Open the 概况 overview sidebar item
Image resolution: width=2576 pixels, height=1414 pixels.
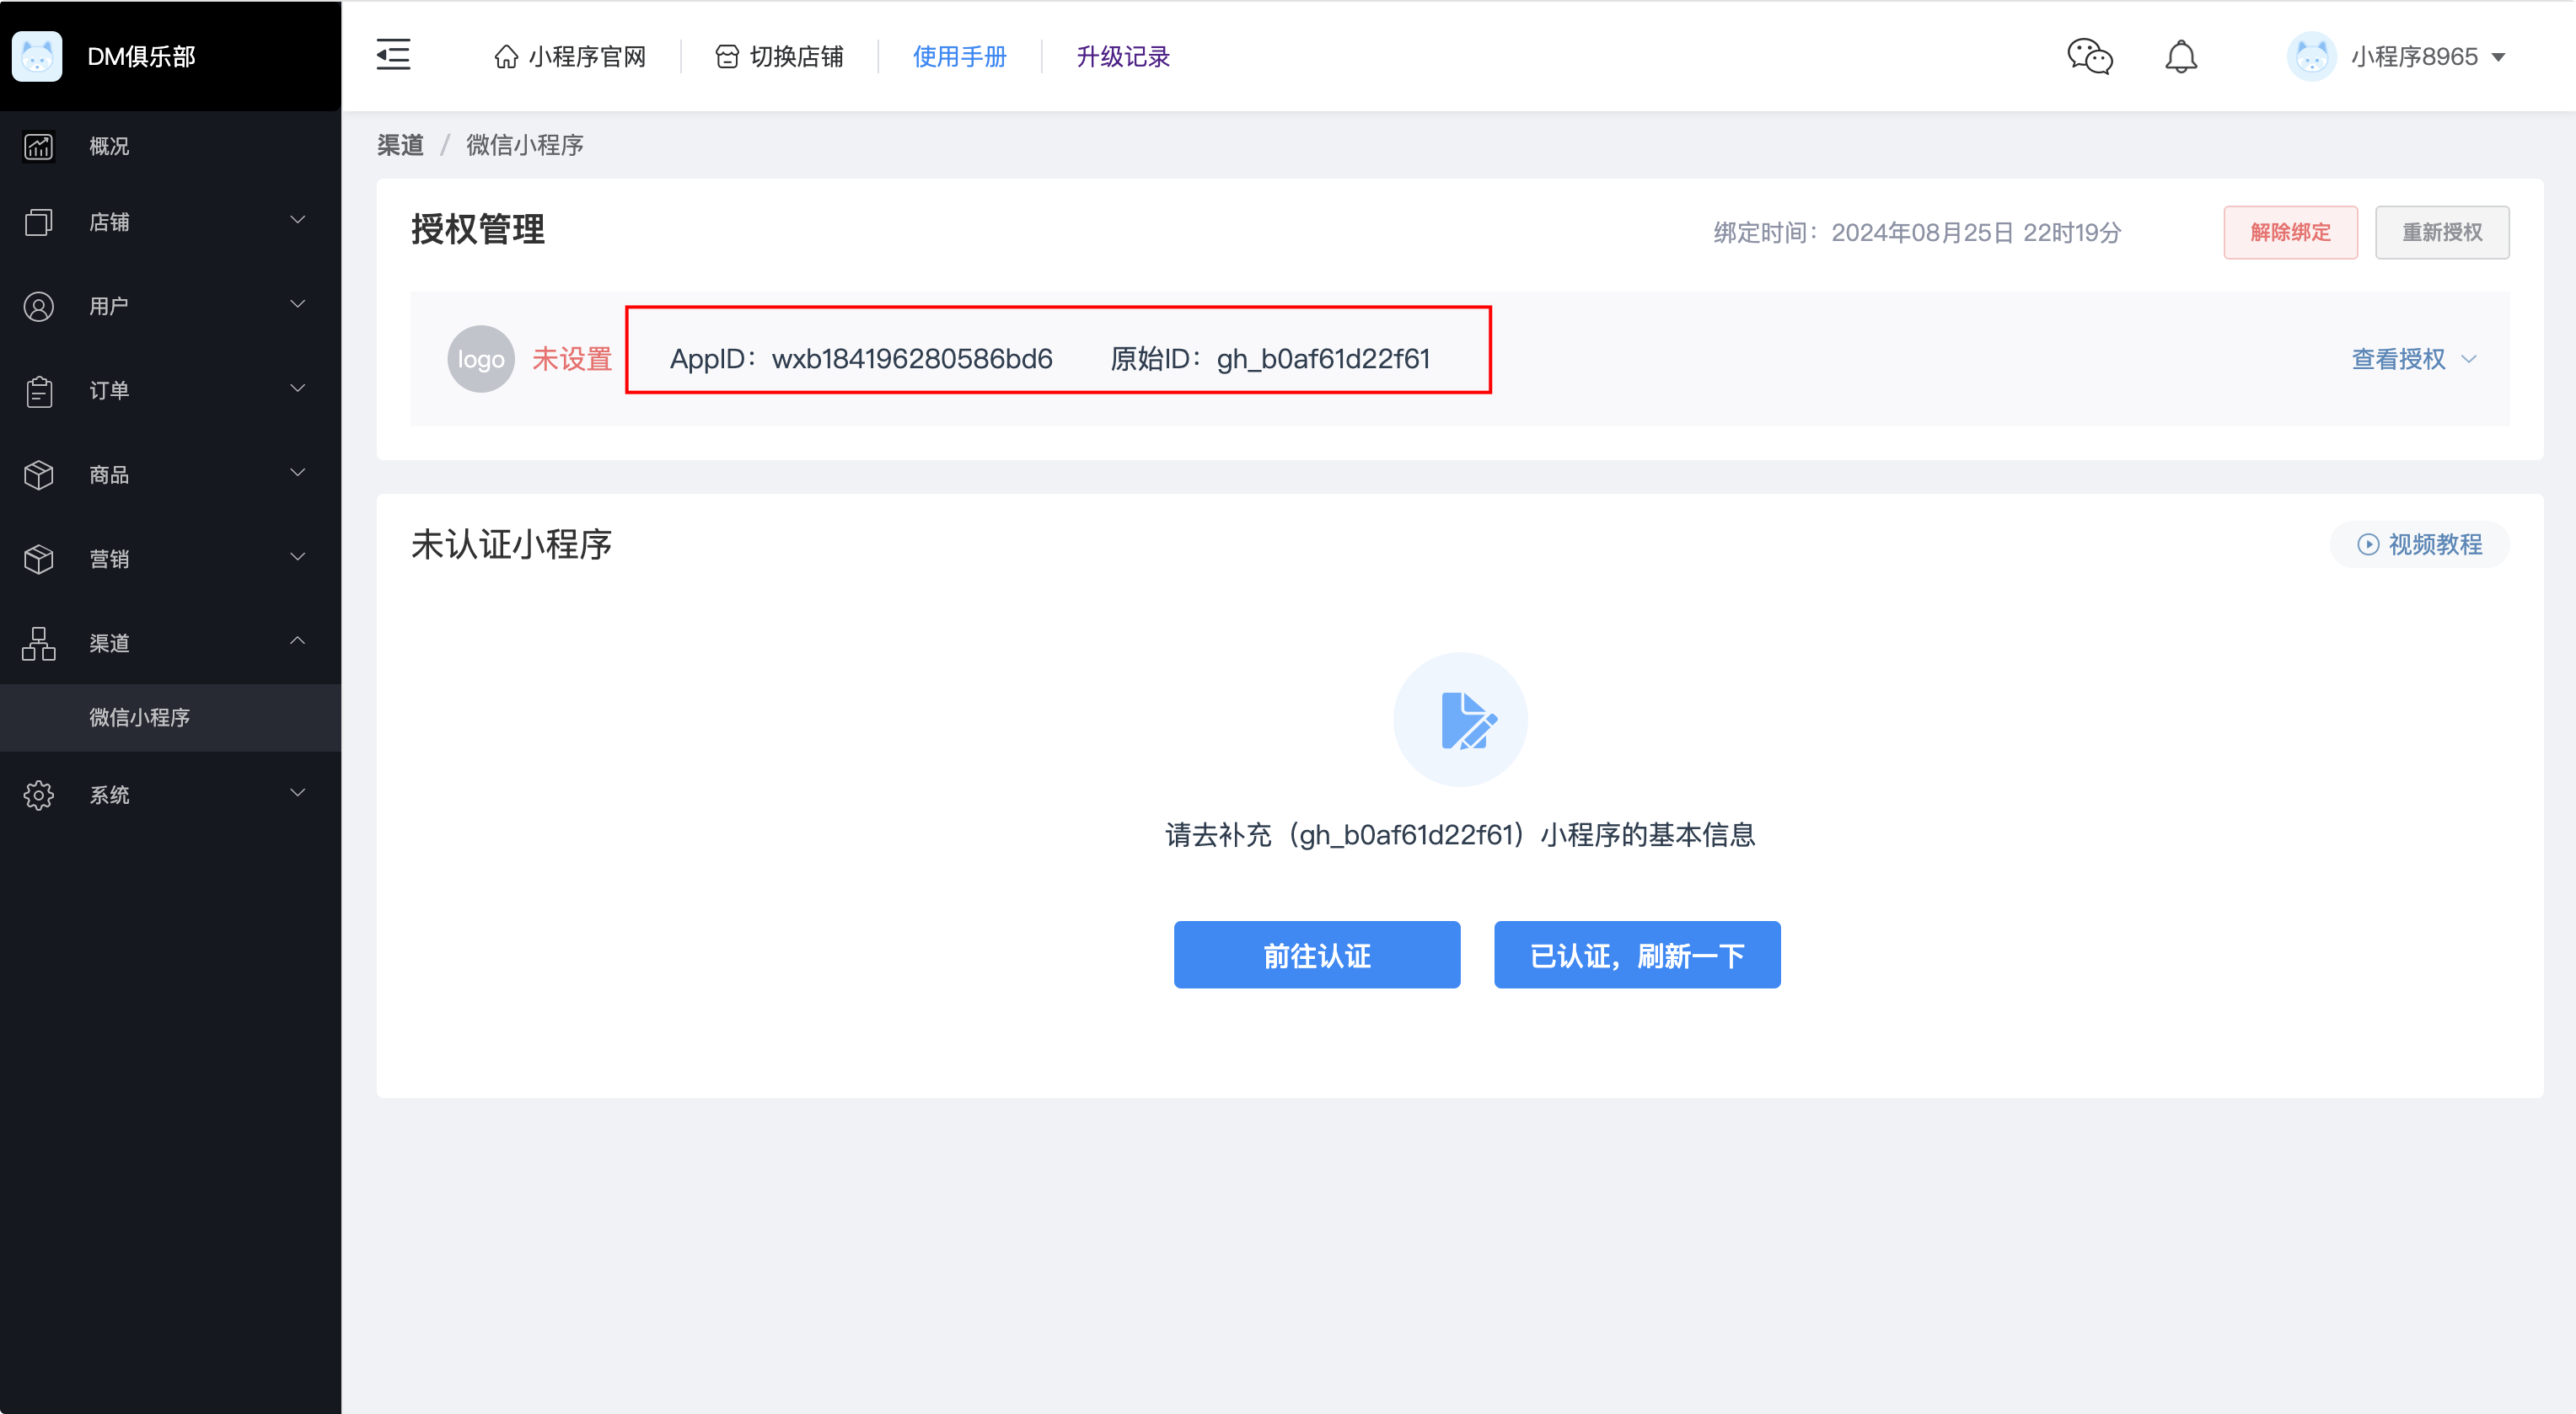(x=110, y=146)
